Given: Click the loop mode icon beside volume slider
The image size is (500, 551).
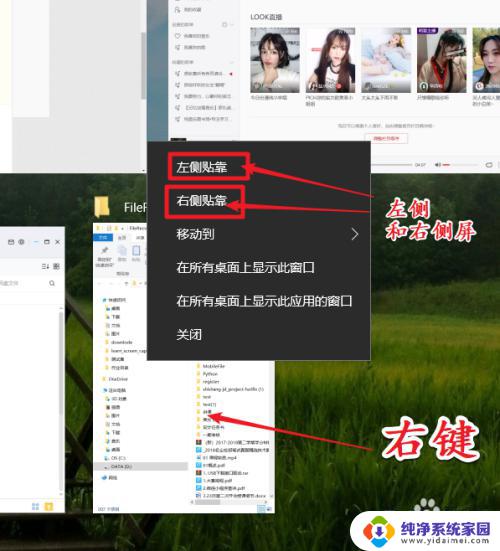Looking at the screenshot, I should (x=489, y=164).
